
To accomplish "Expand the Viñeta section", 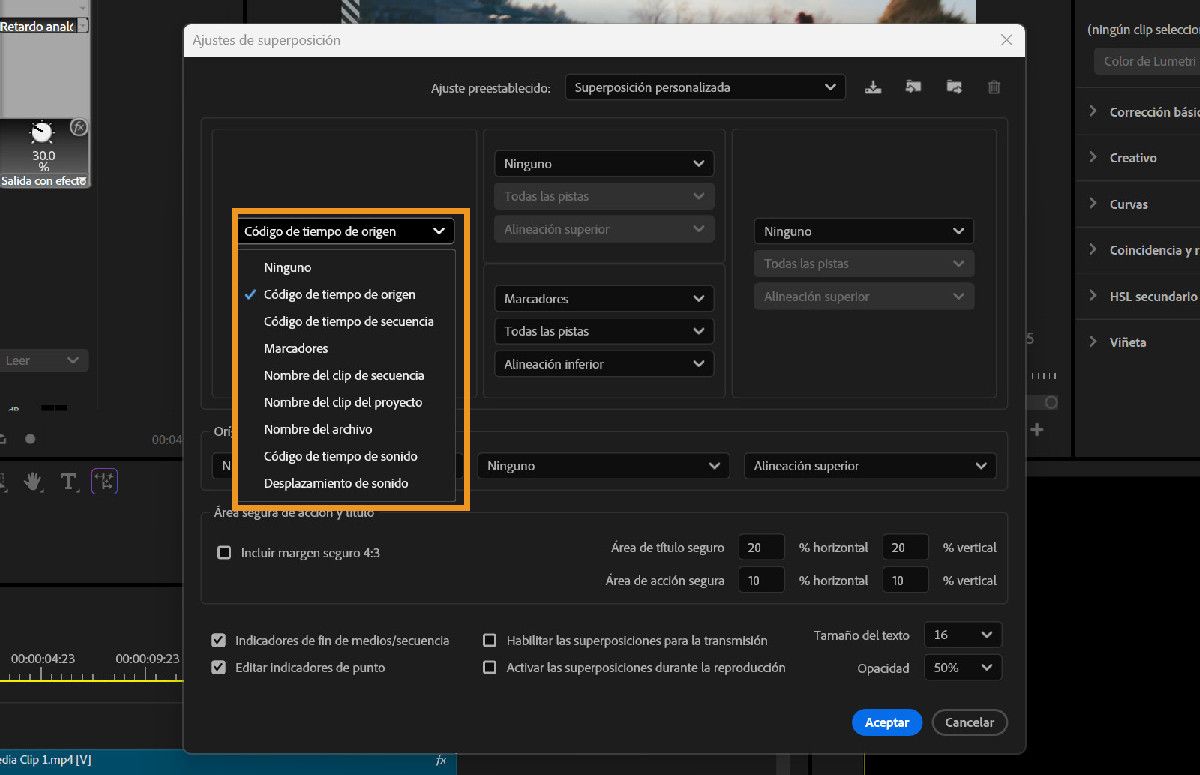I will [x=1093, y=341].
